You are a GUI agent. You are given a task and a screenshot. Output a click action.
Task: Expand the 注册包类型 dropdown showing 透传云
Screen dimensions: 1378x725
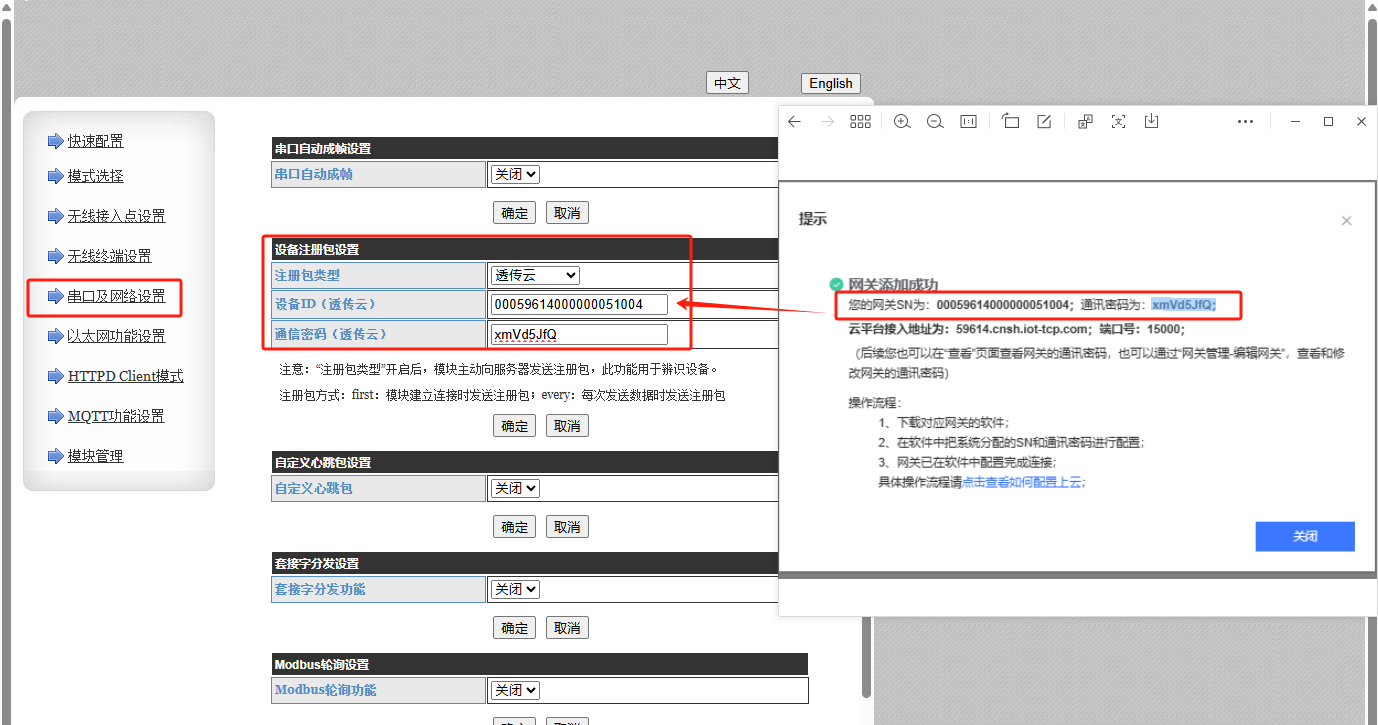point(535,275)
